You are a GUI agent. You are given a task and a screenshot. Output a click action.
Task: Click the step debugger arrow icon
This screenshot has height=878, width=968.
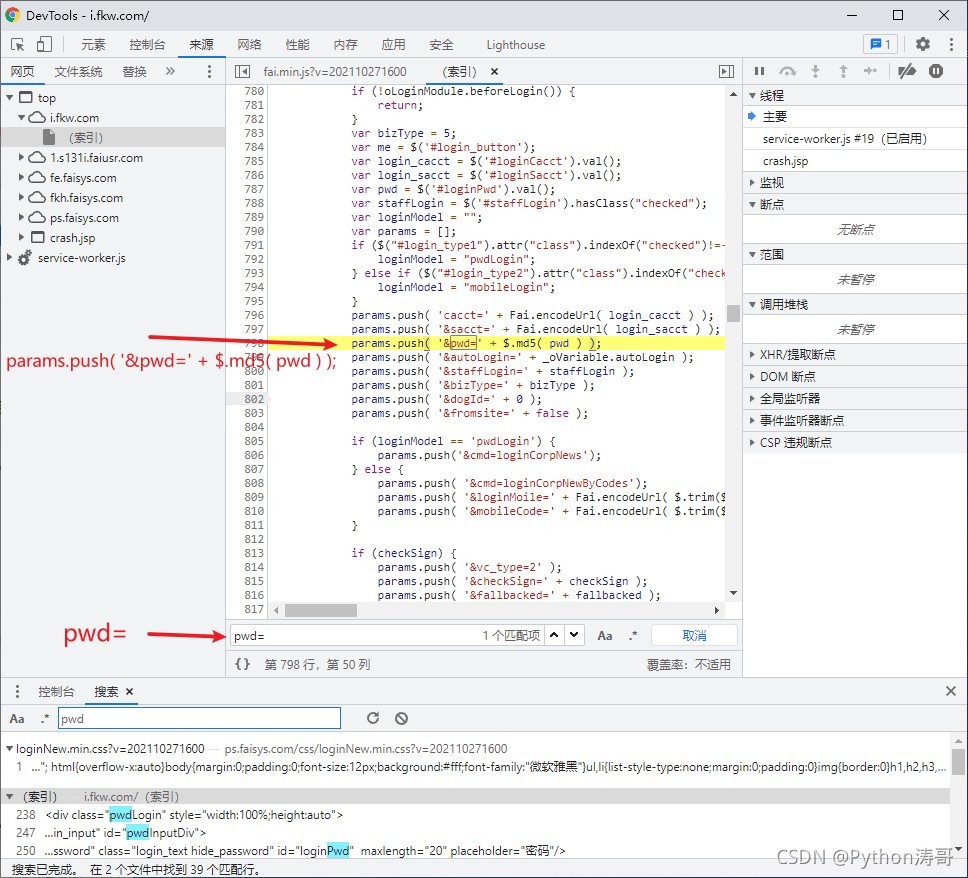[x=870, y=72]
